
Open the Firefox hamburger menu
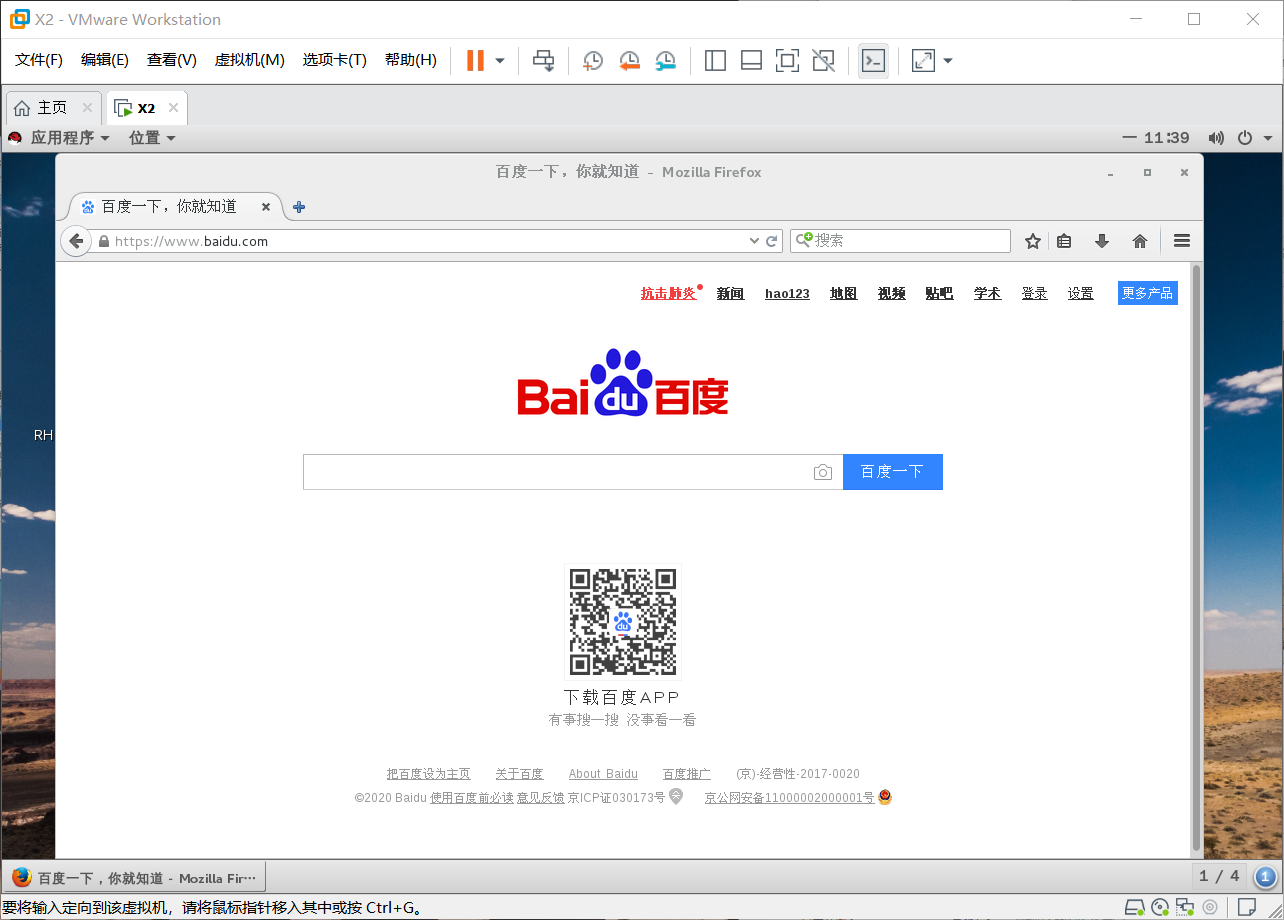[1182, 241]
